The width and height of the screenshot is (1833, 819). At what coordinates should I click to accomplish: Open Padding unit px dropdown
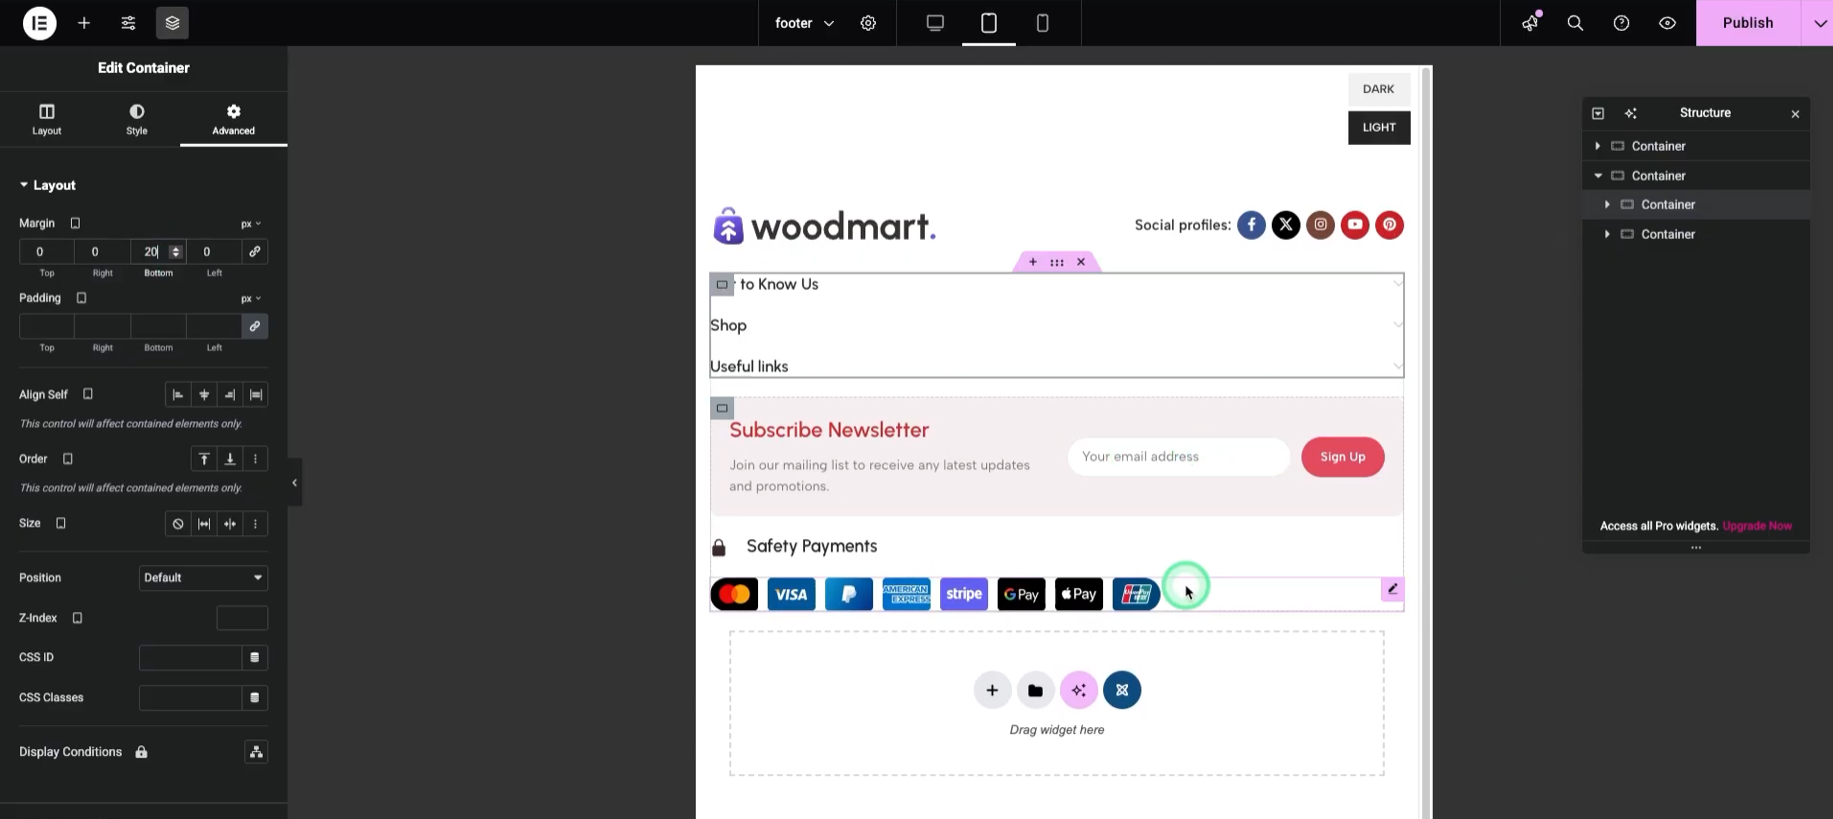(x=251, y=299)
